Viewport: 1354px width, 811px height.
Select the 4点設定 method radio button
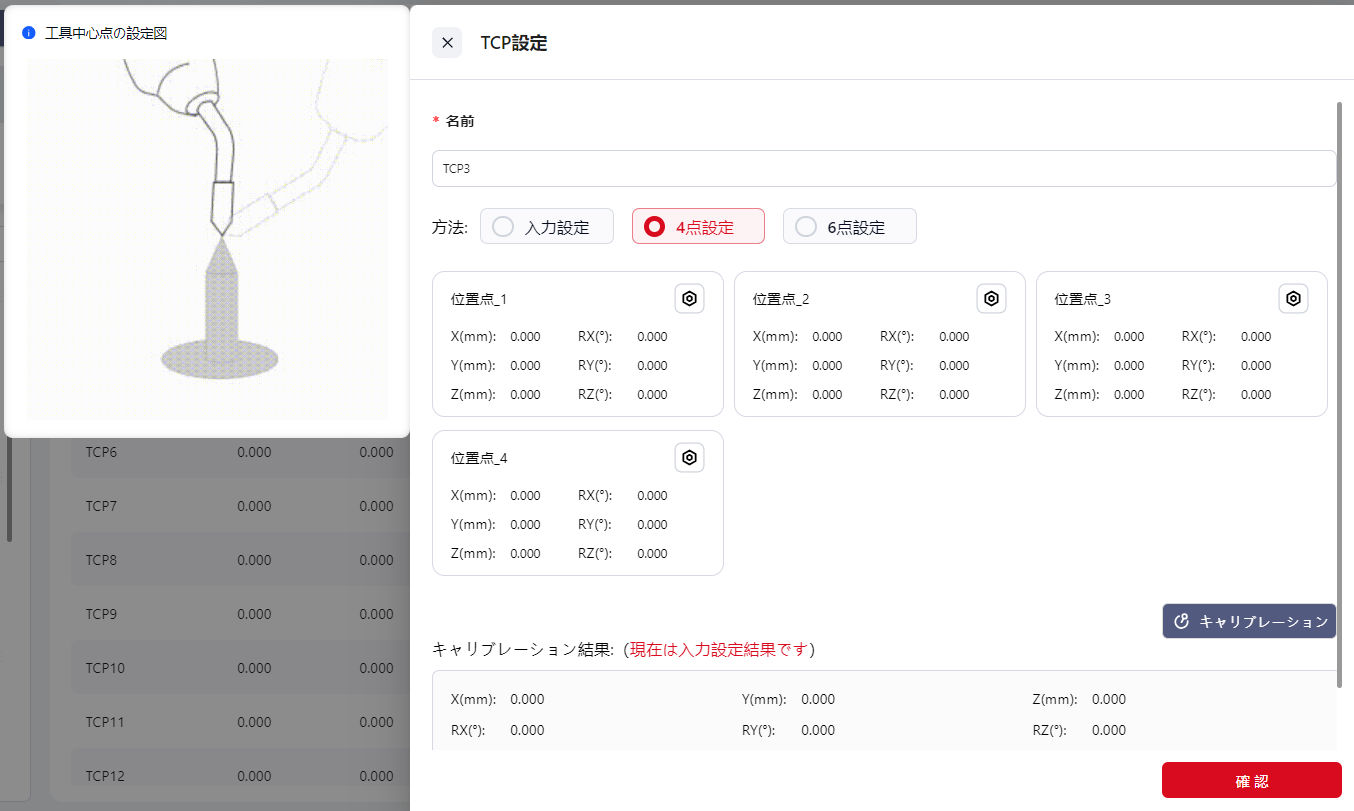[655, 227]
